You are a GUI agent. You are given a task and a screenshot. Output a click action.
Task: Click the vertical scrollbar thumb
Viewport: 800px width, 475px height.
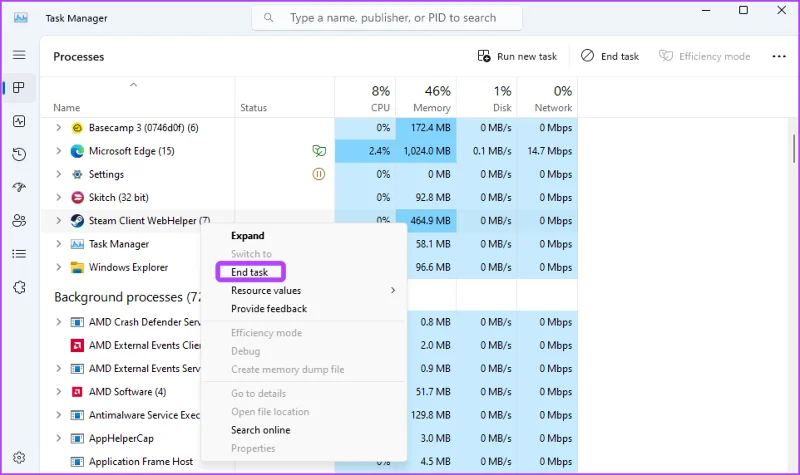click(x=794, y=148)
